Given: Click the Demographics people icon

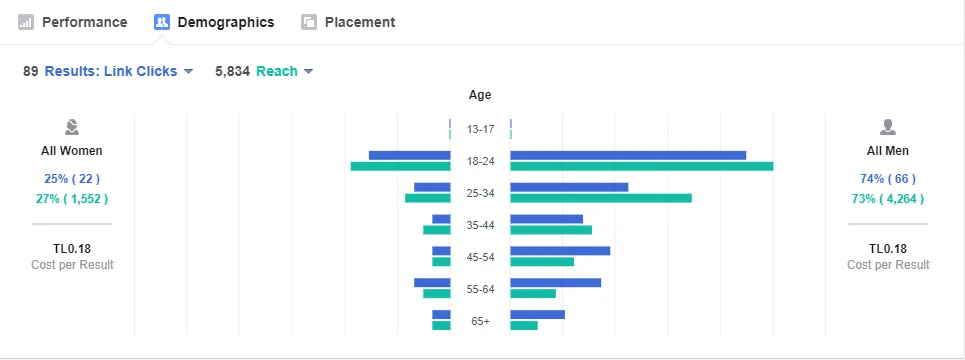Looking at the screenshot, I should coord(162,22).
